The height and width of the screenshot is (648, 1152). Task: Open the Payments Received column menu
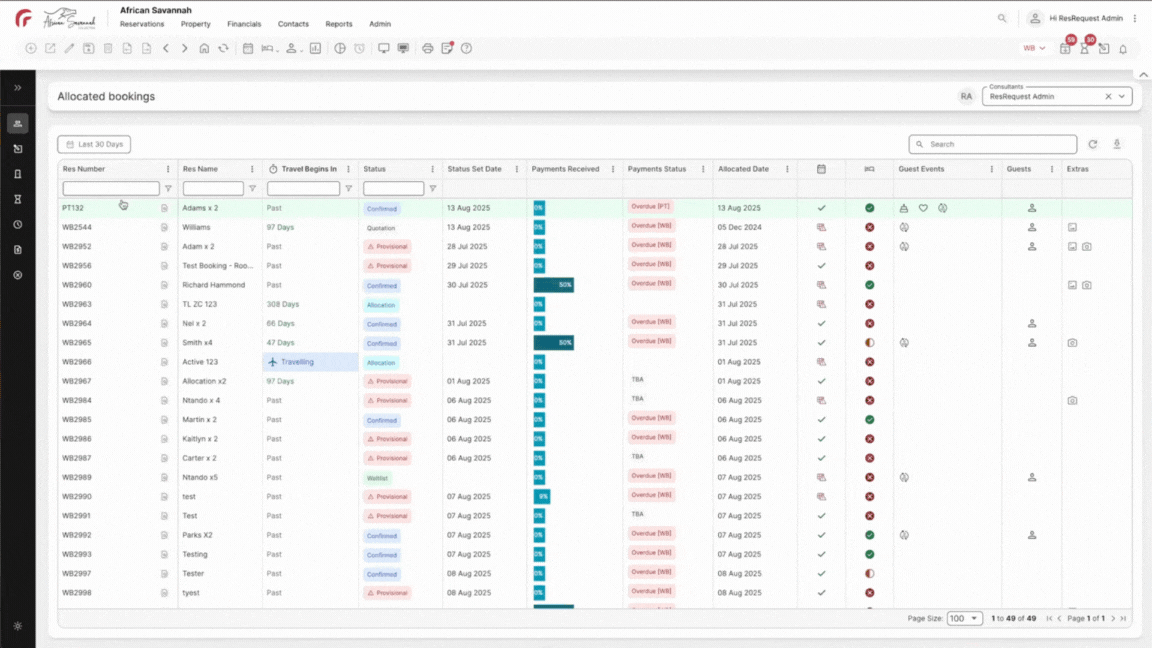coord(613,169)
